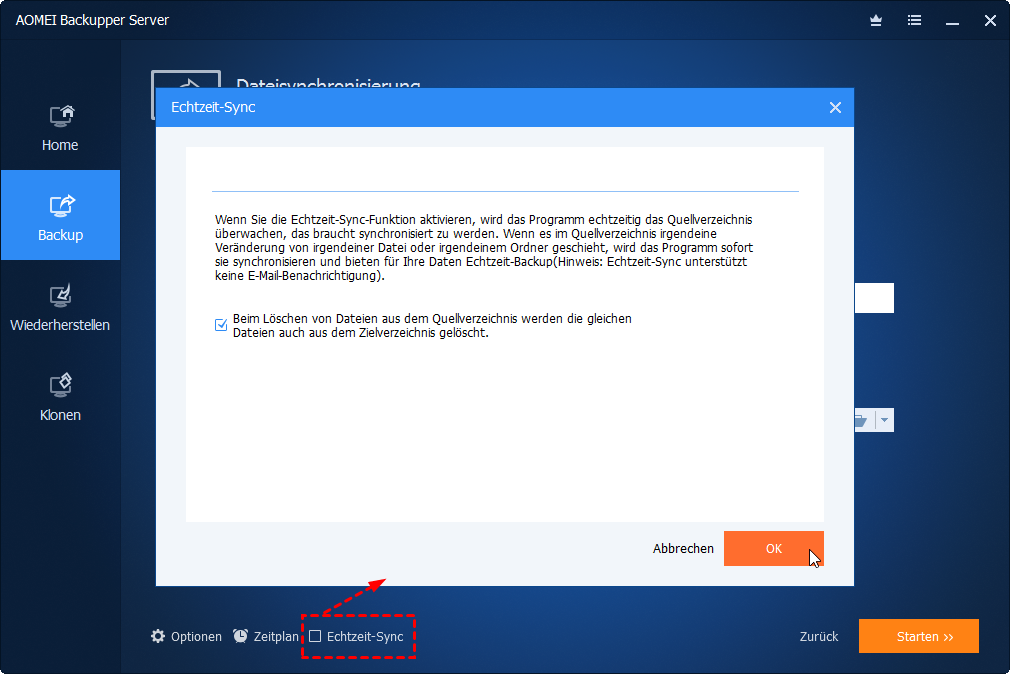This screenshot has width=1010, height=674.
Task: Click the folder browse icon
Action: (x=863, y=420)
